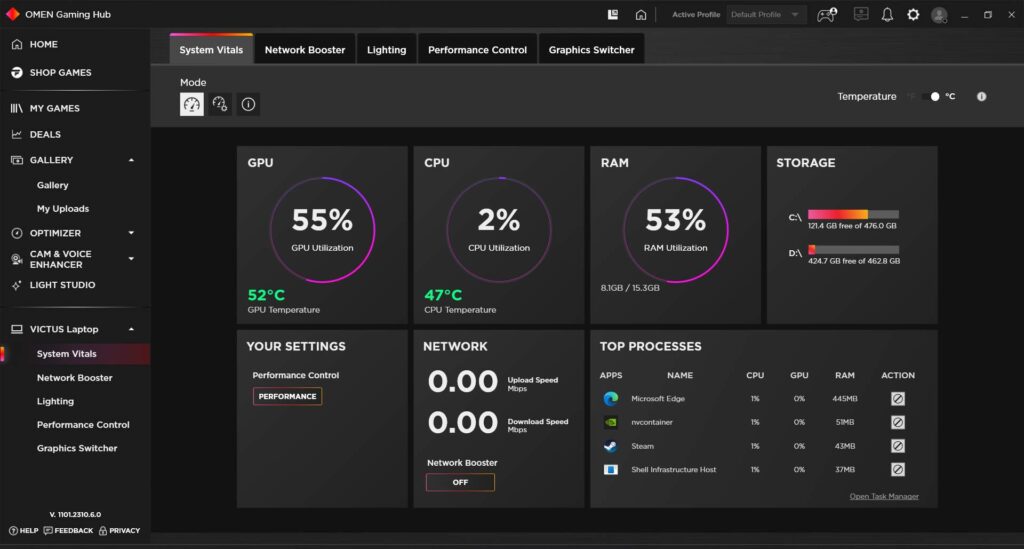Open Task Manager link
1024x549 pixels.
point(884,497)
